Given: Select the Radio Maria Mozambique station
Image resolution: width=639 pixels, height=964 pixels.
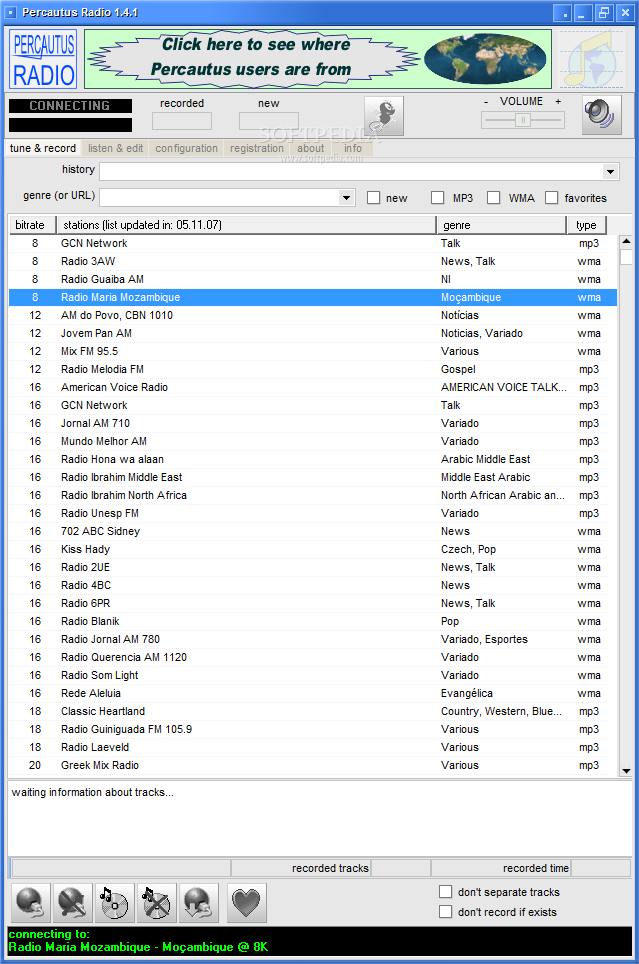Looking at the screenshot, I should (x=313, y=298).
